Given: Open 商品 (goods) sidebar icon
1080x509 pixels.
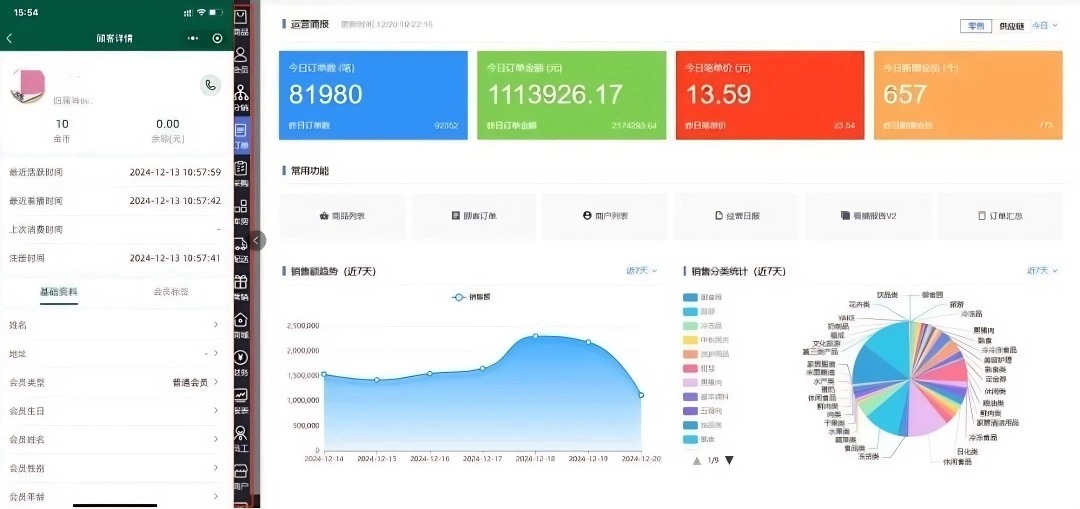Looking at the screenshot, I should coord(241,22).
